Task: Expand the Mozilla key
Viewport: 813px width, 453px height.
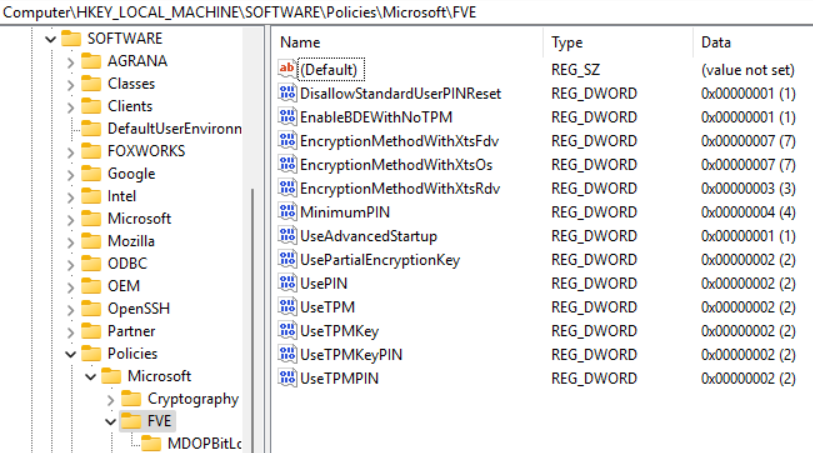Action: click(71, 243)
